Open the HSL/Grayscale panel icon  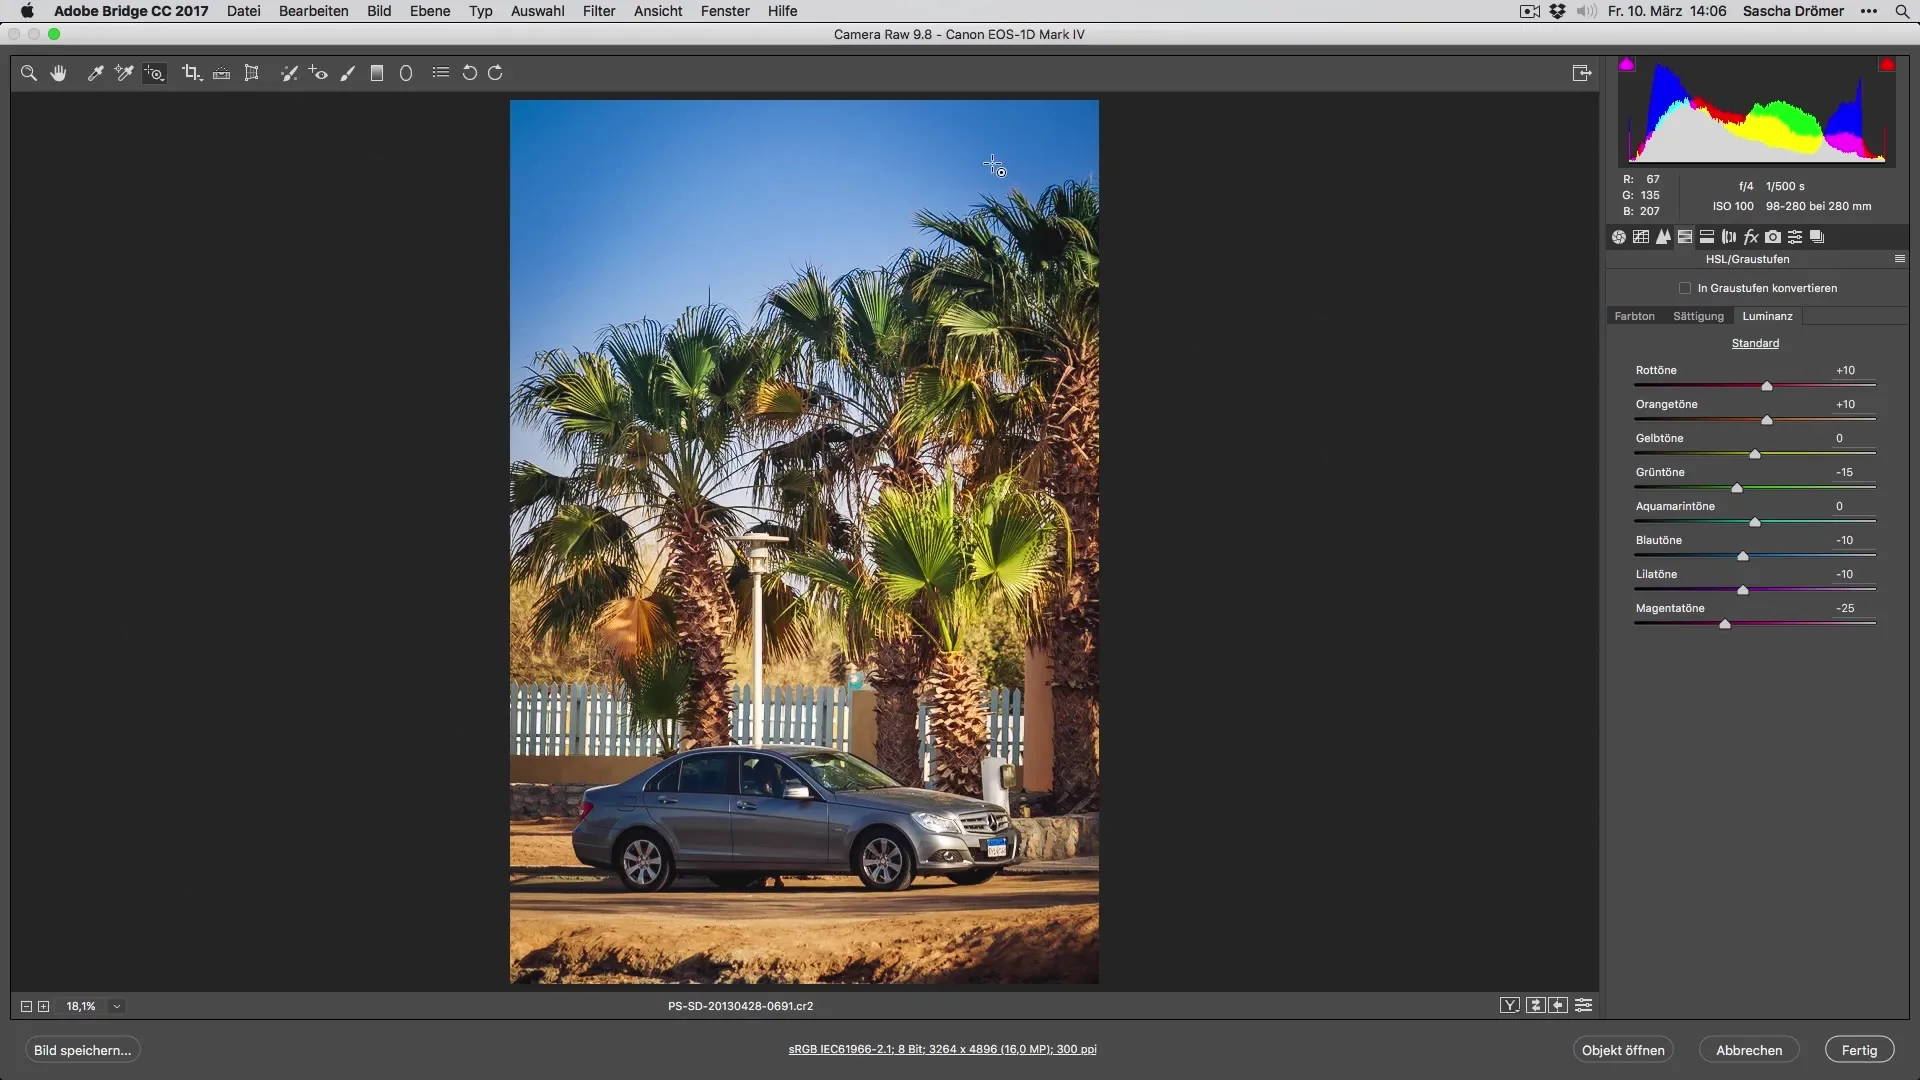[x=1685, y=237]
